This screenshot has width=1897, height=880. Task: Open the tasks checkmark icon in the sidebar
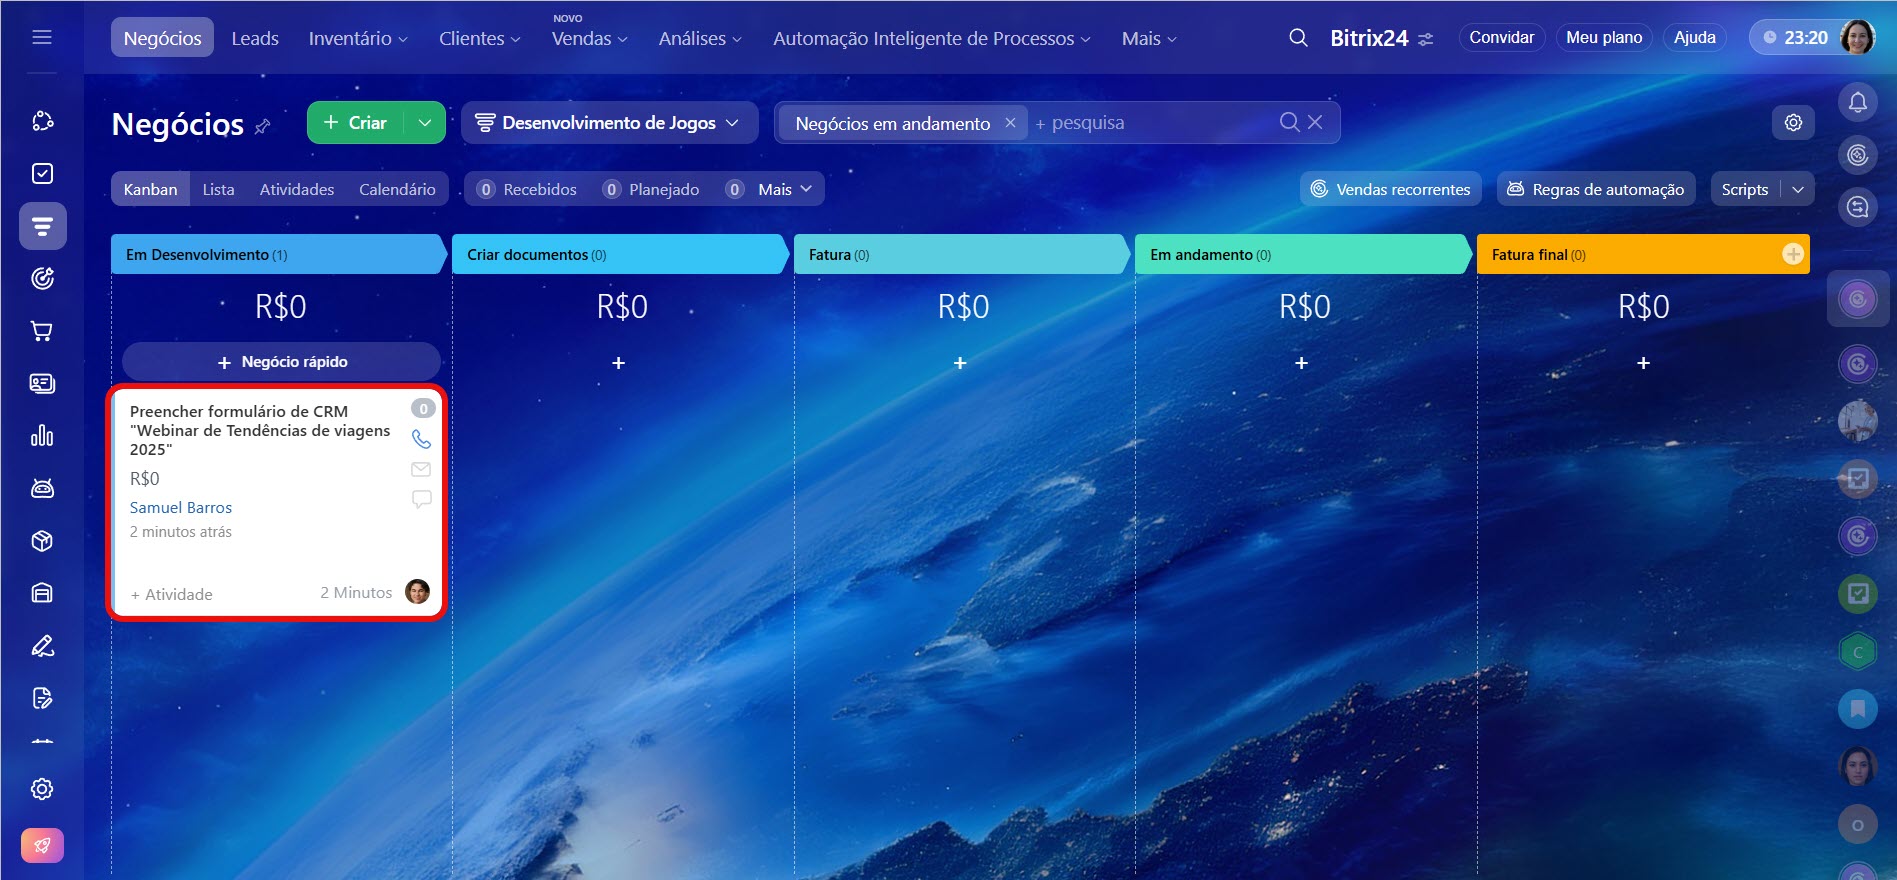click(42, 174)
